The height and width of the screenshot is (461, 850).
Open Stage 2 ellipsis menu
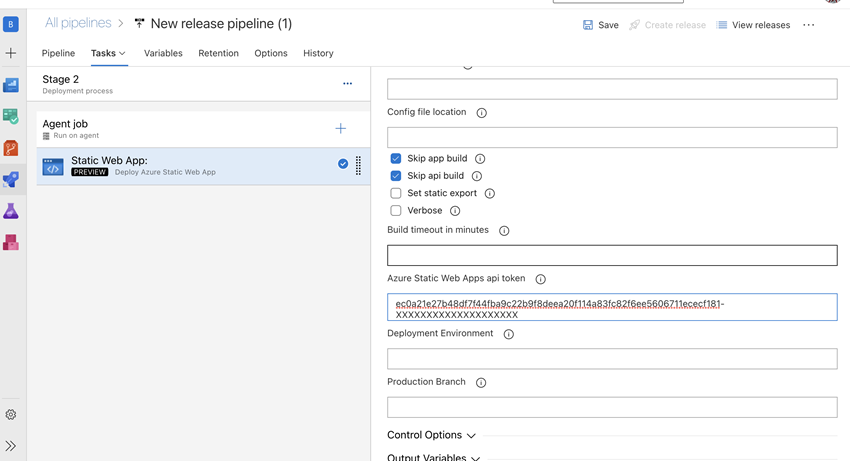[347, 84]
